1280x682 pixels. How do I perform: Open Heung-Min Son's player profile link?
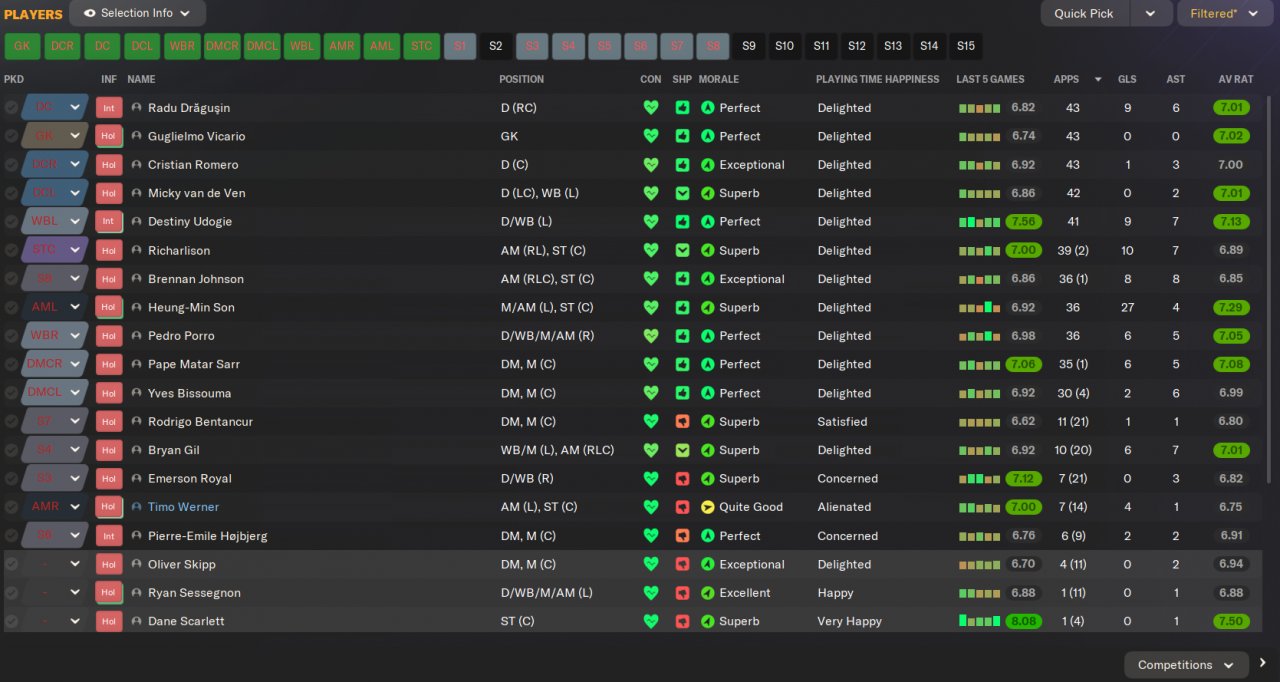191,308
